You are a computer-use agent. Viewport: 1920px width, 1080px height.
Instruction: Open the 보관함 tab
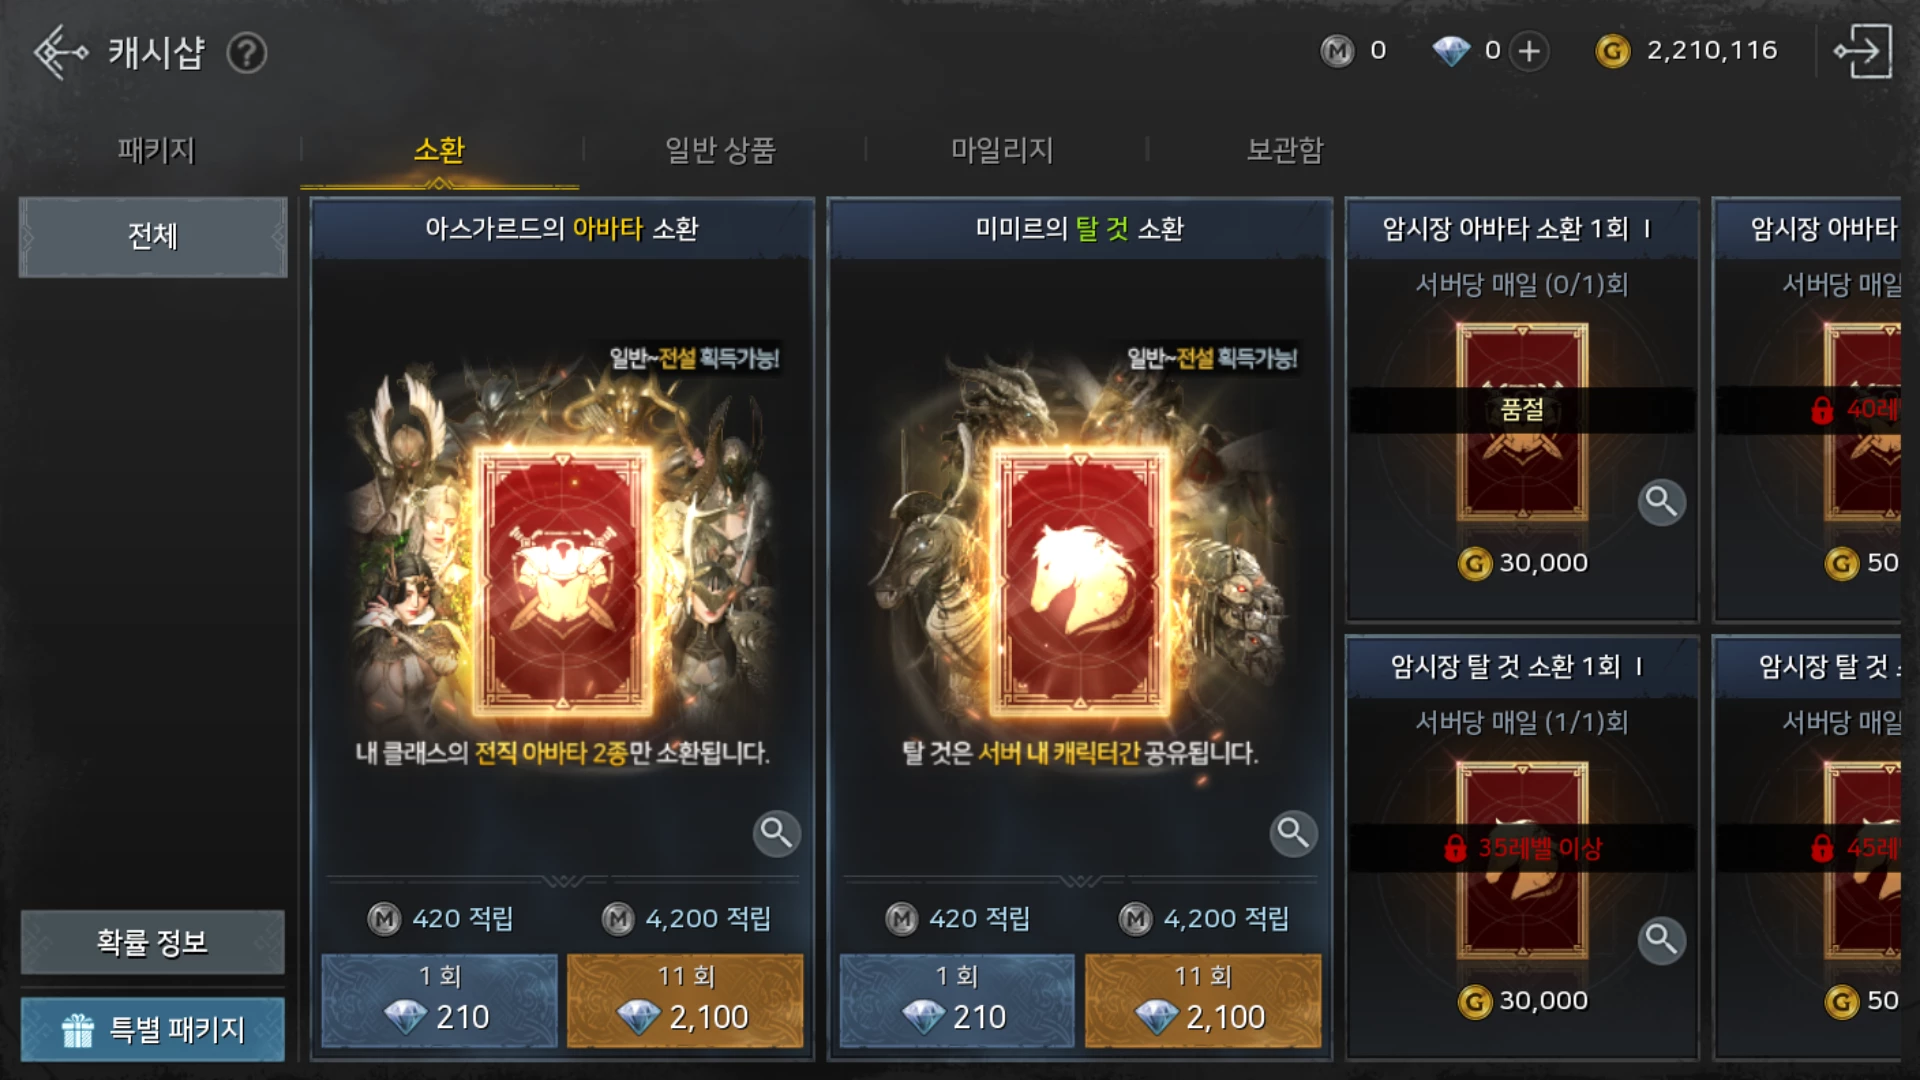(1285, 150)
